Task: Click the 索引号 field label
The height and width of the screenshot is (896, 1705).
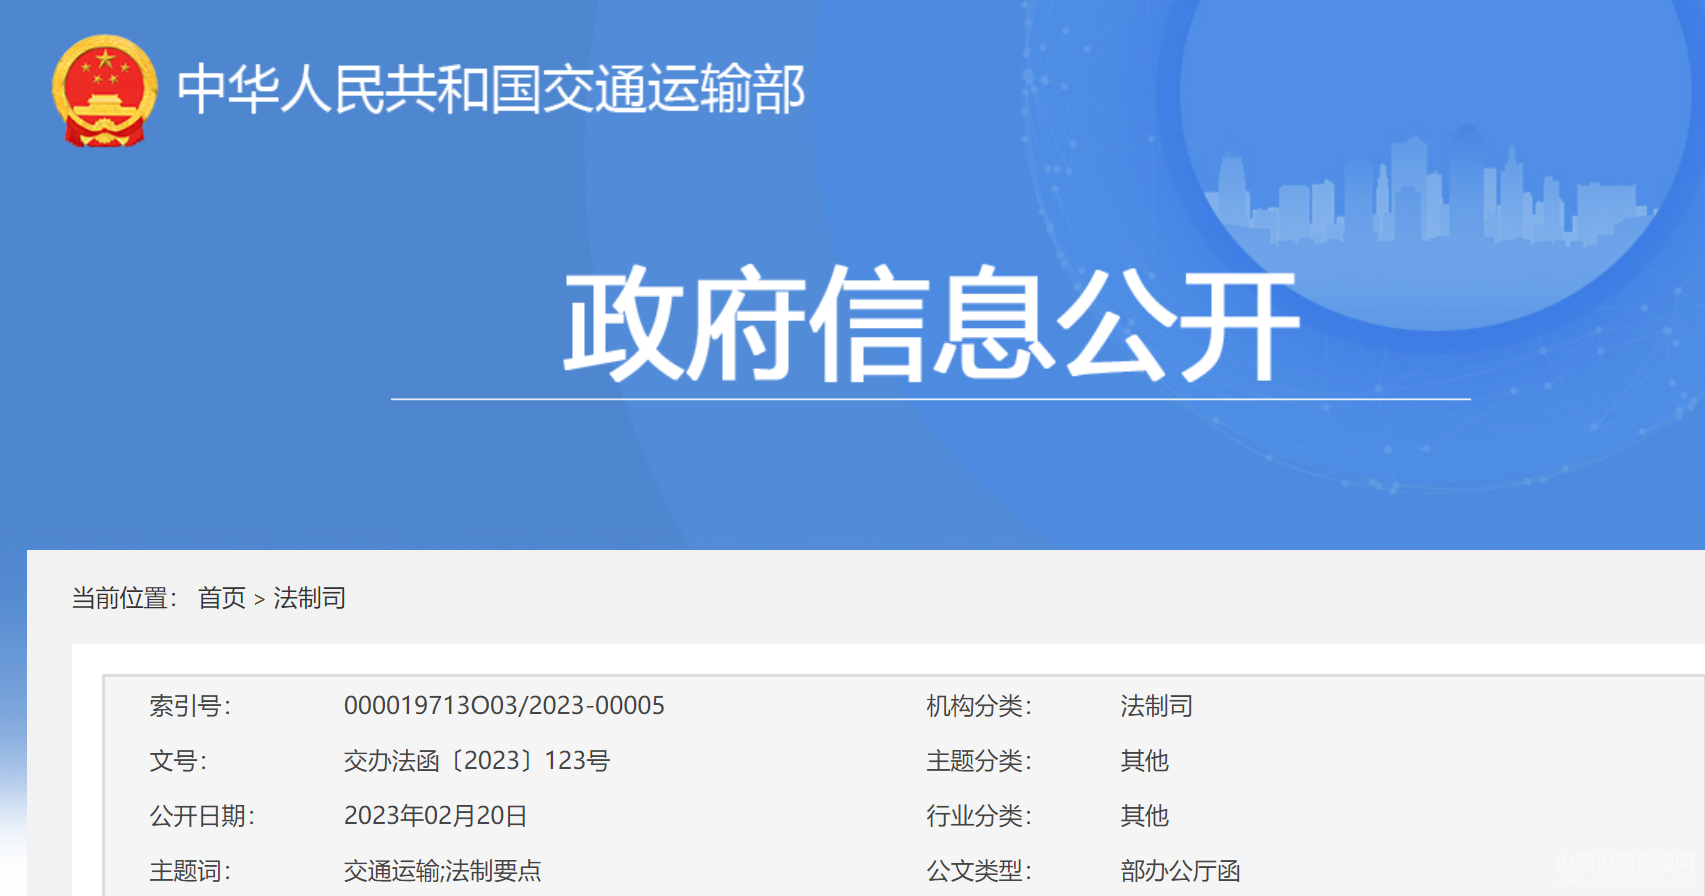Action: (190, 706)
